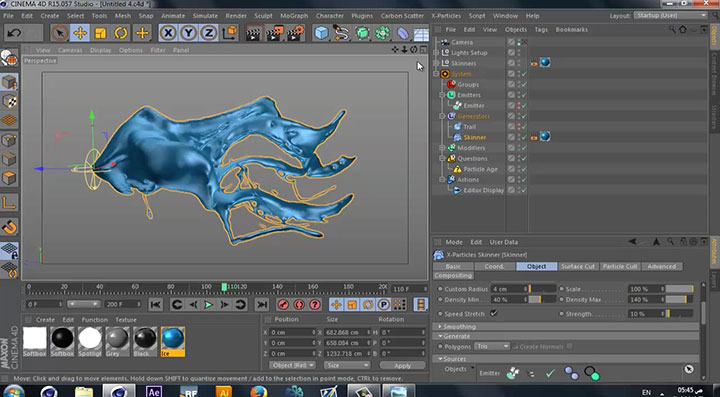Enable Snap magnet icon
720x397 pixels.
[9, 227]
